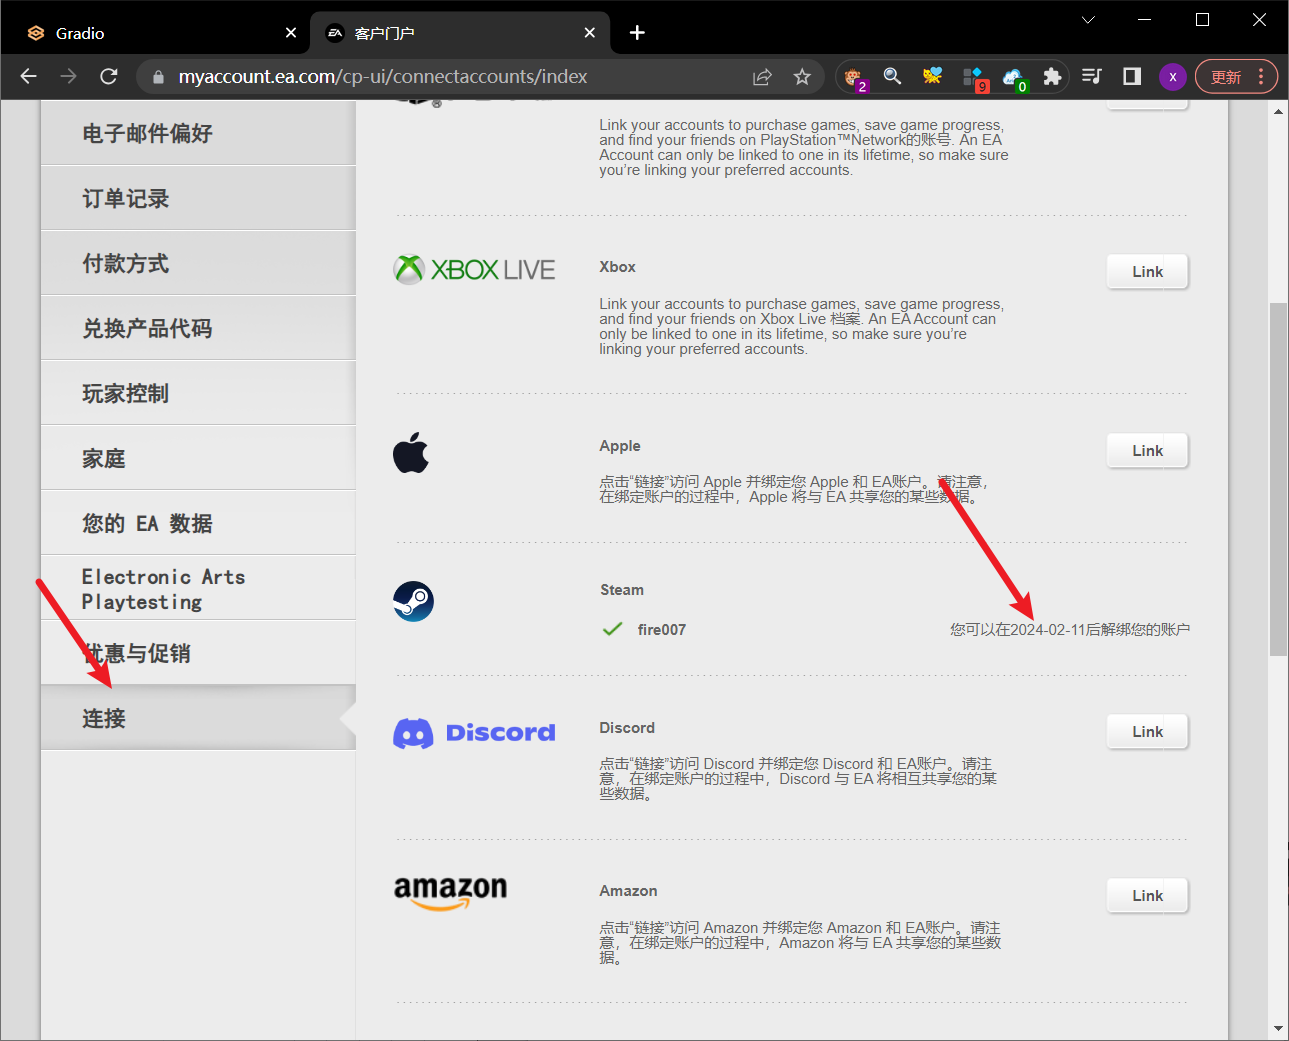The width and height of the screenshot is (1289, 1041).
Task: Click the Discord logo
Action: pyautogui.click(x=474, y=733)
